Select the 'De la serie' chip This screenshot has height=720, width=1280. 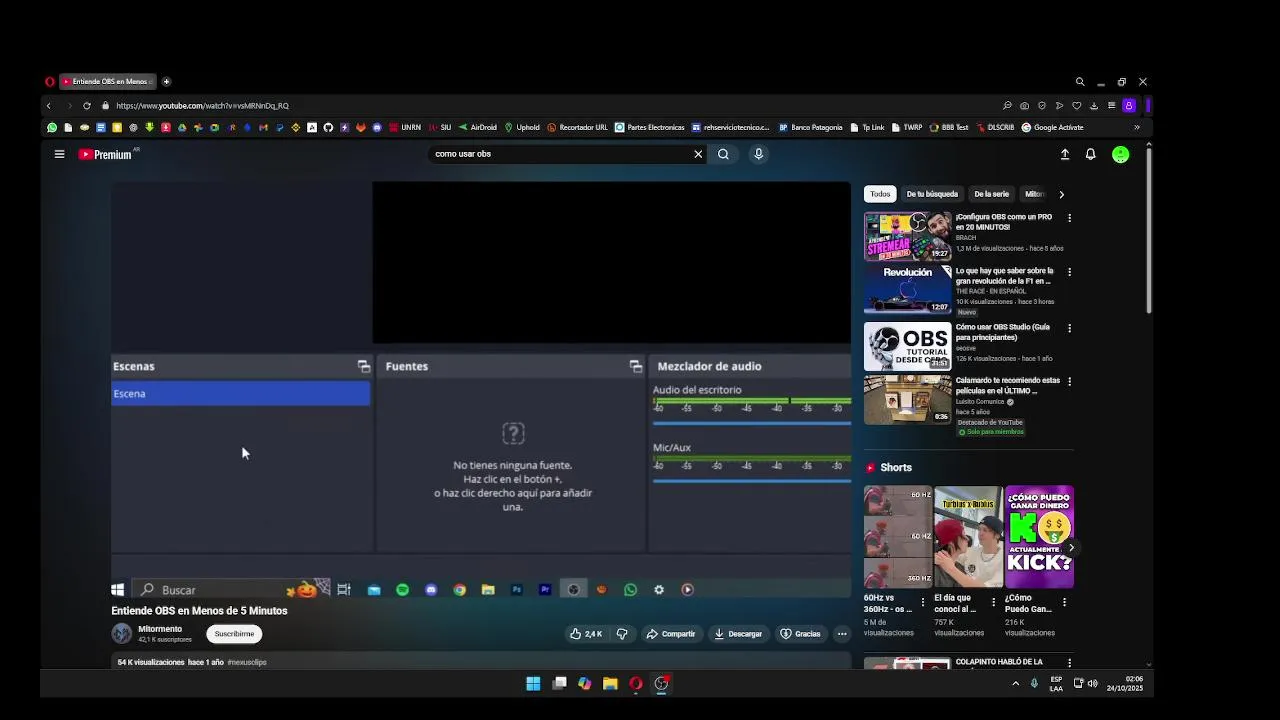point(992,194)
